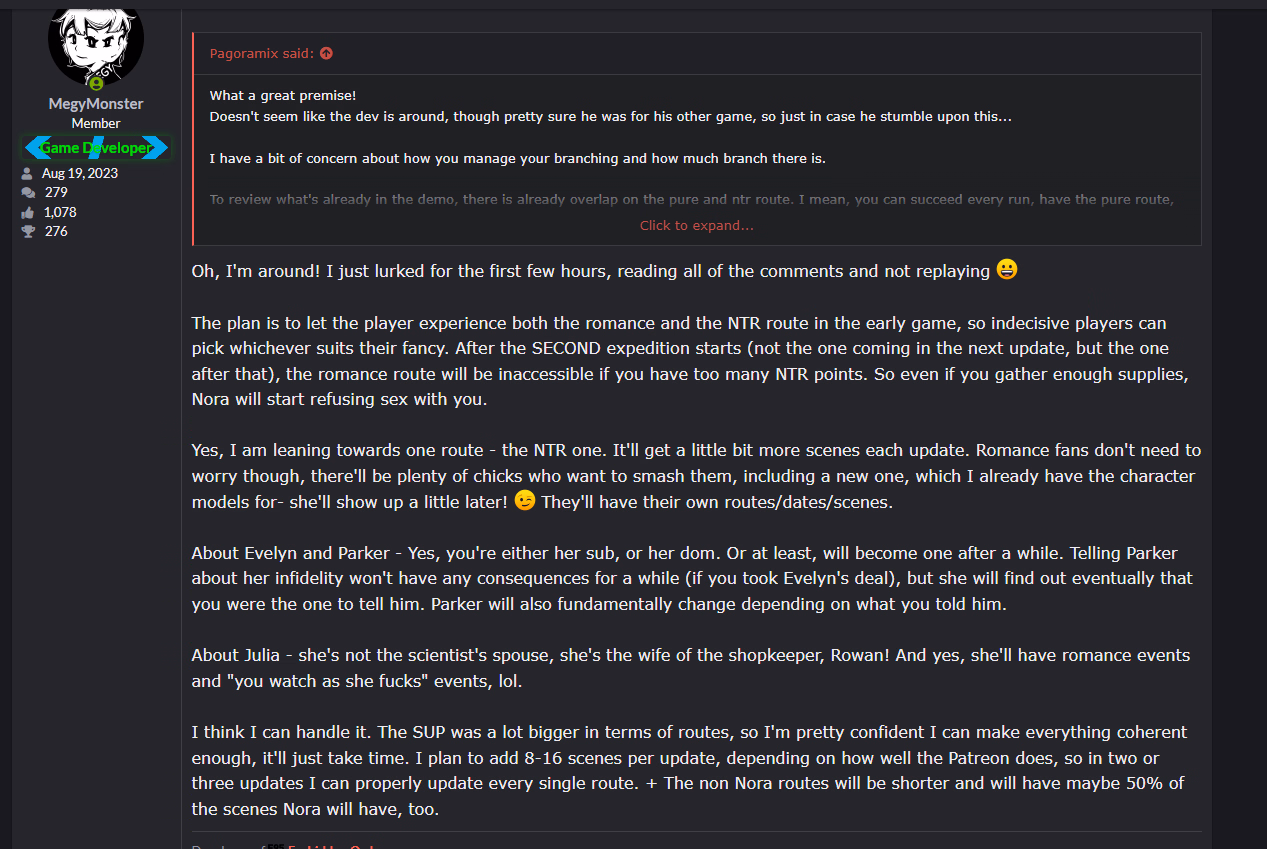Click the winking emoji before "They'll have"

pyautogui.click(x=524, y=501)
